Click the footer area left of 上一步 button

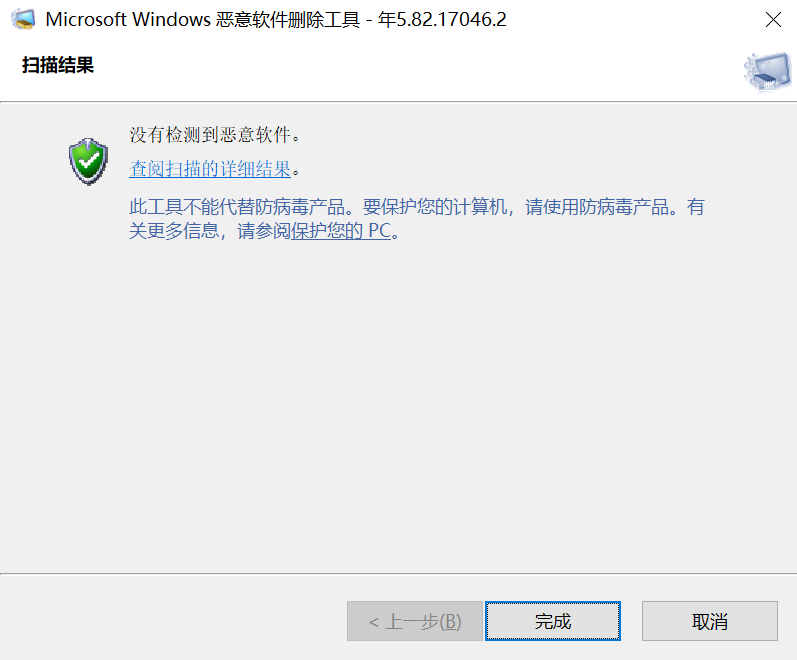(173, 621)
